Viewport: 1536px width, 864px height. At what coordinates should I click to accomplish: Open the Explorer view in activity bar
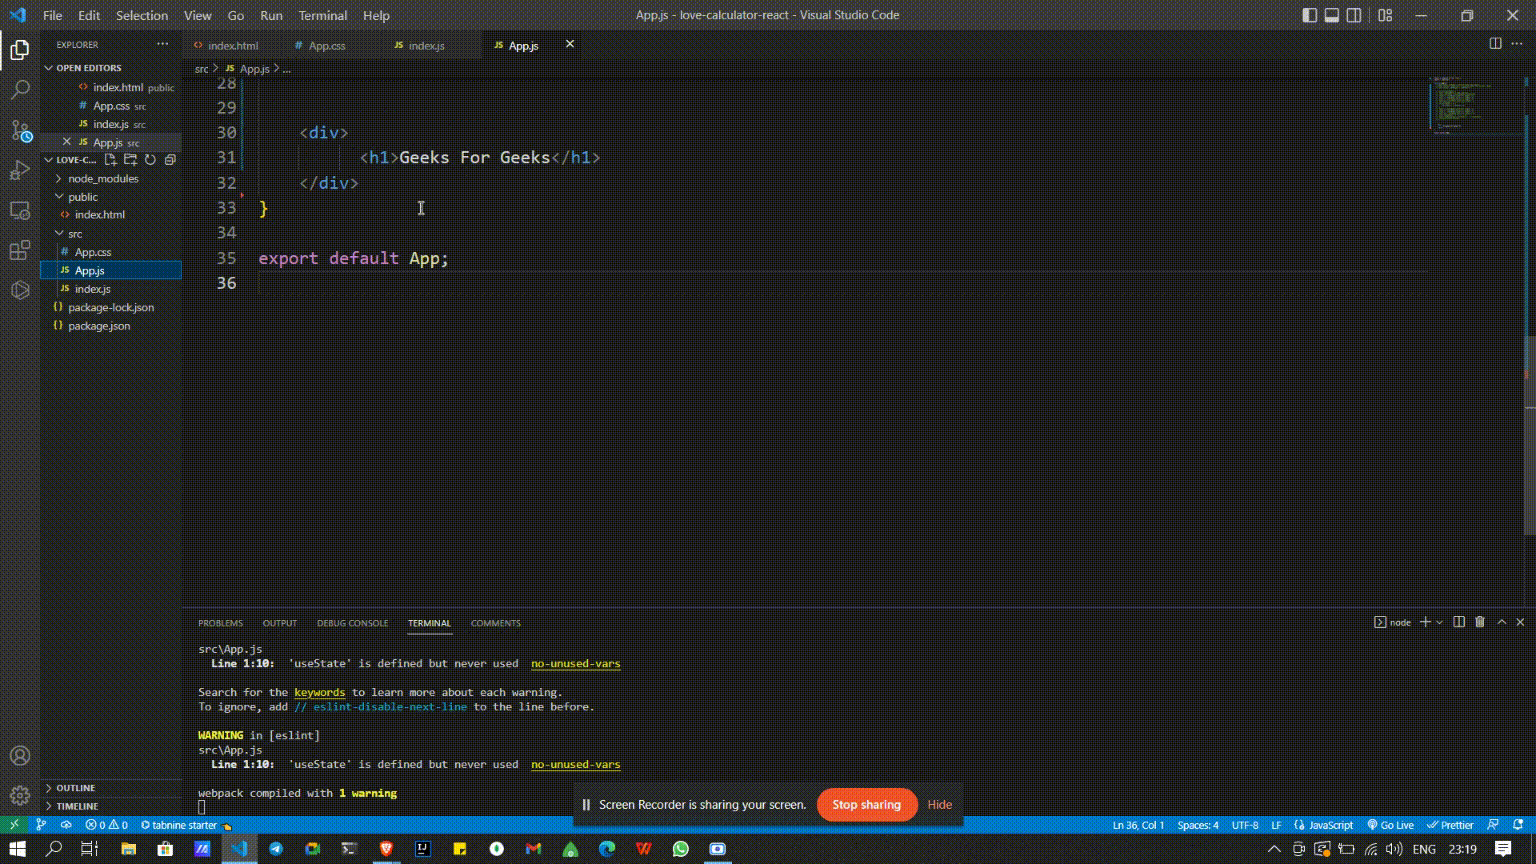[20, 49]
